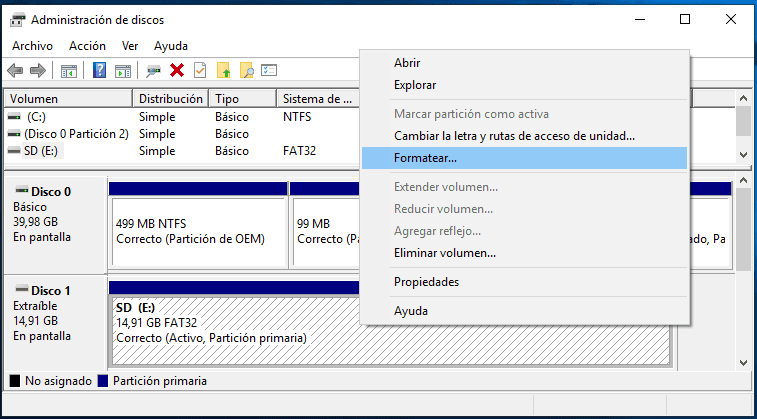Select the 99 MB partition block

[x=326, y=232]
